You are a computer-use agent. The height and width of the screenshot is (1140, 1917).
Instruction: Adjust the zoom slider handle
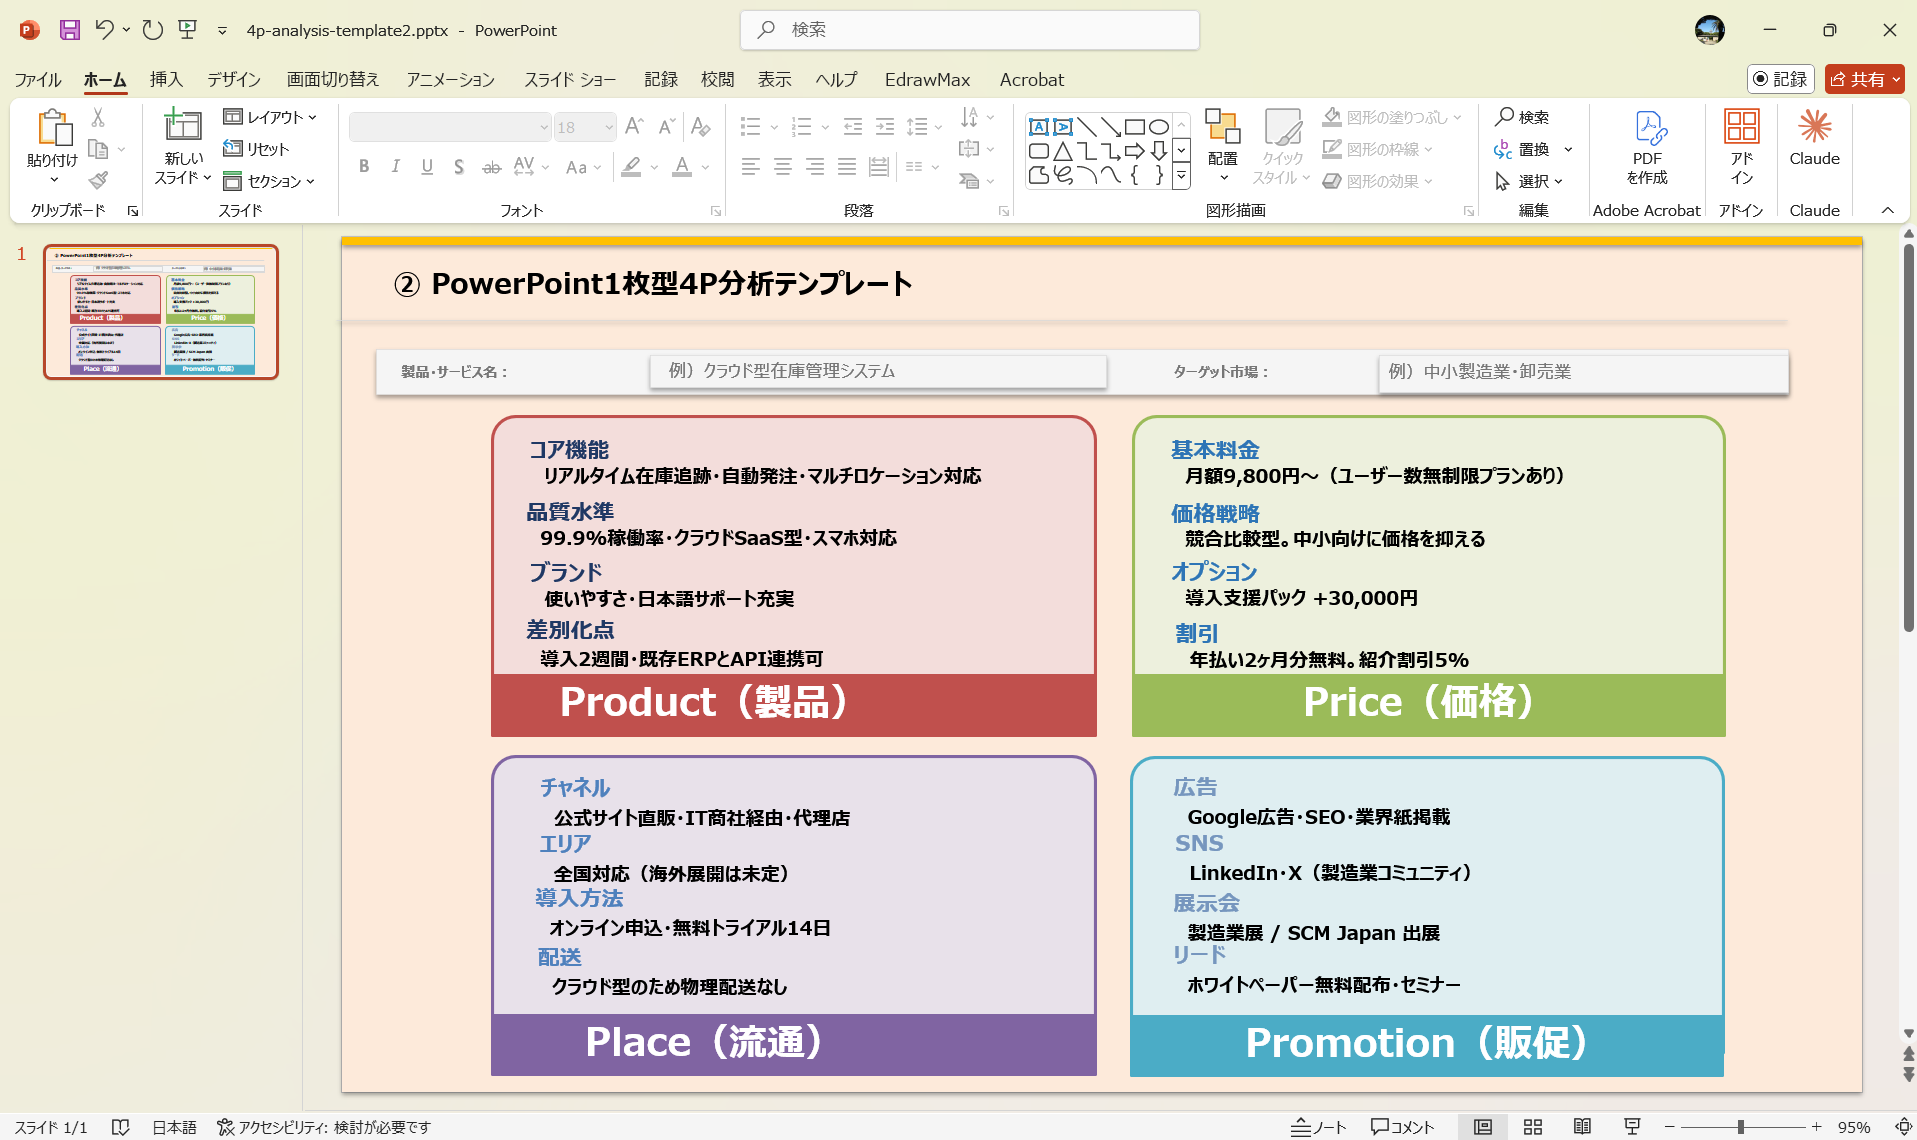[1741, 1127]
